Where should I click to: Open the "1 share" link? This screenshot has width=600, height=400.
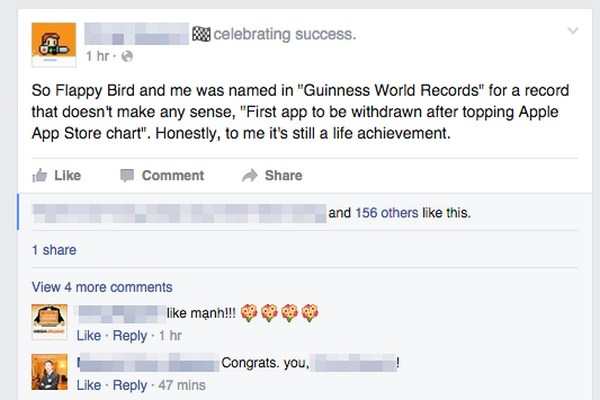pyautogui.click(x=54, y=249)
